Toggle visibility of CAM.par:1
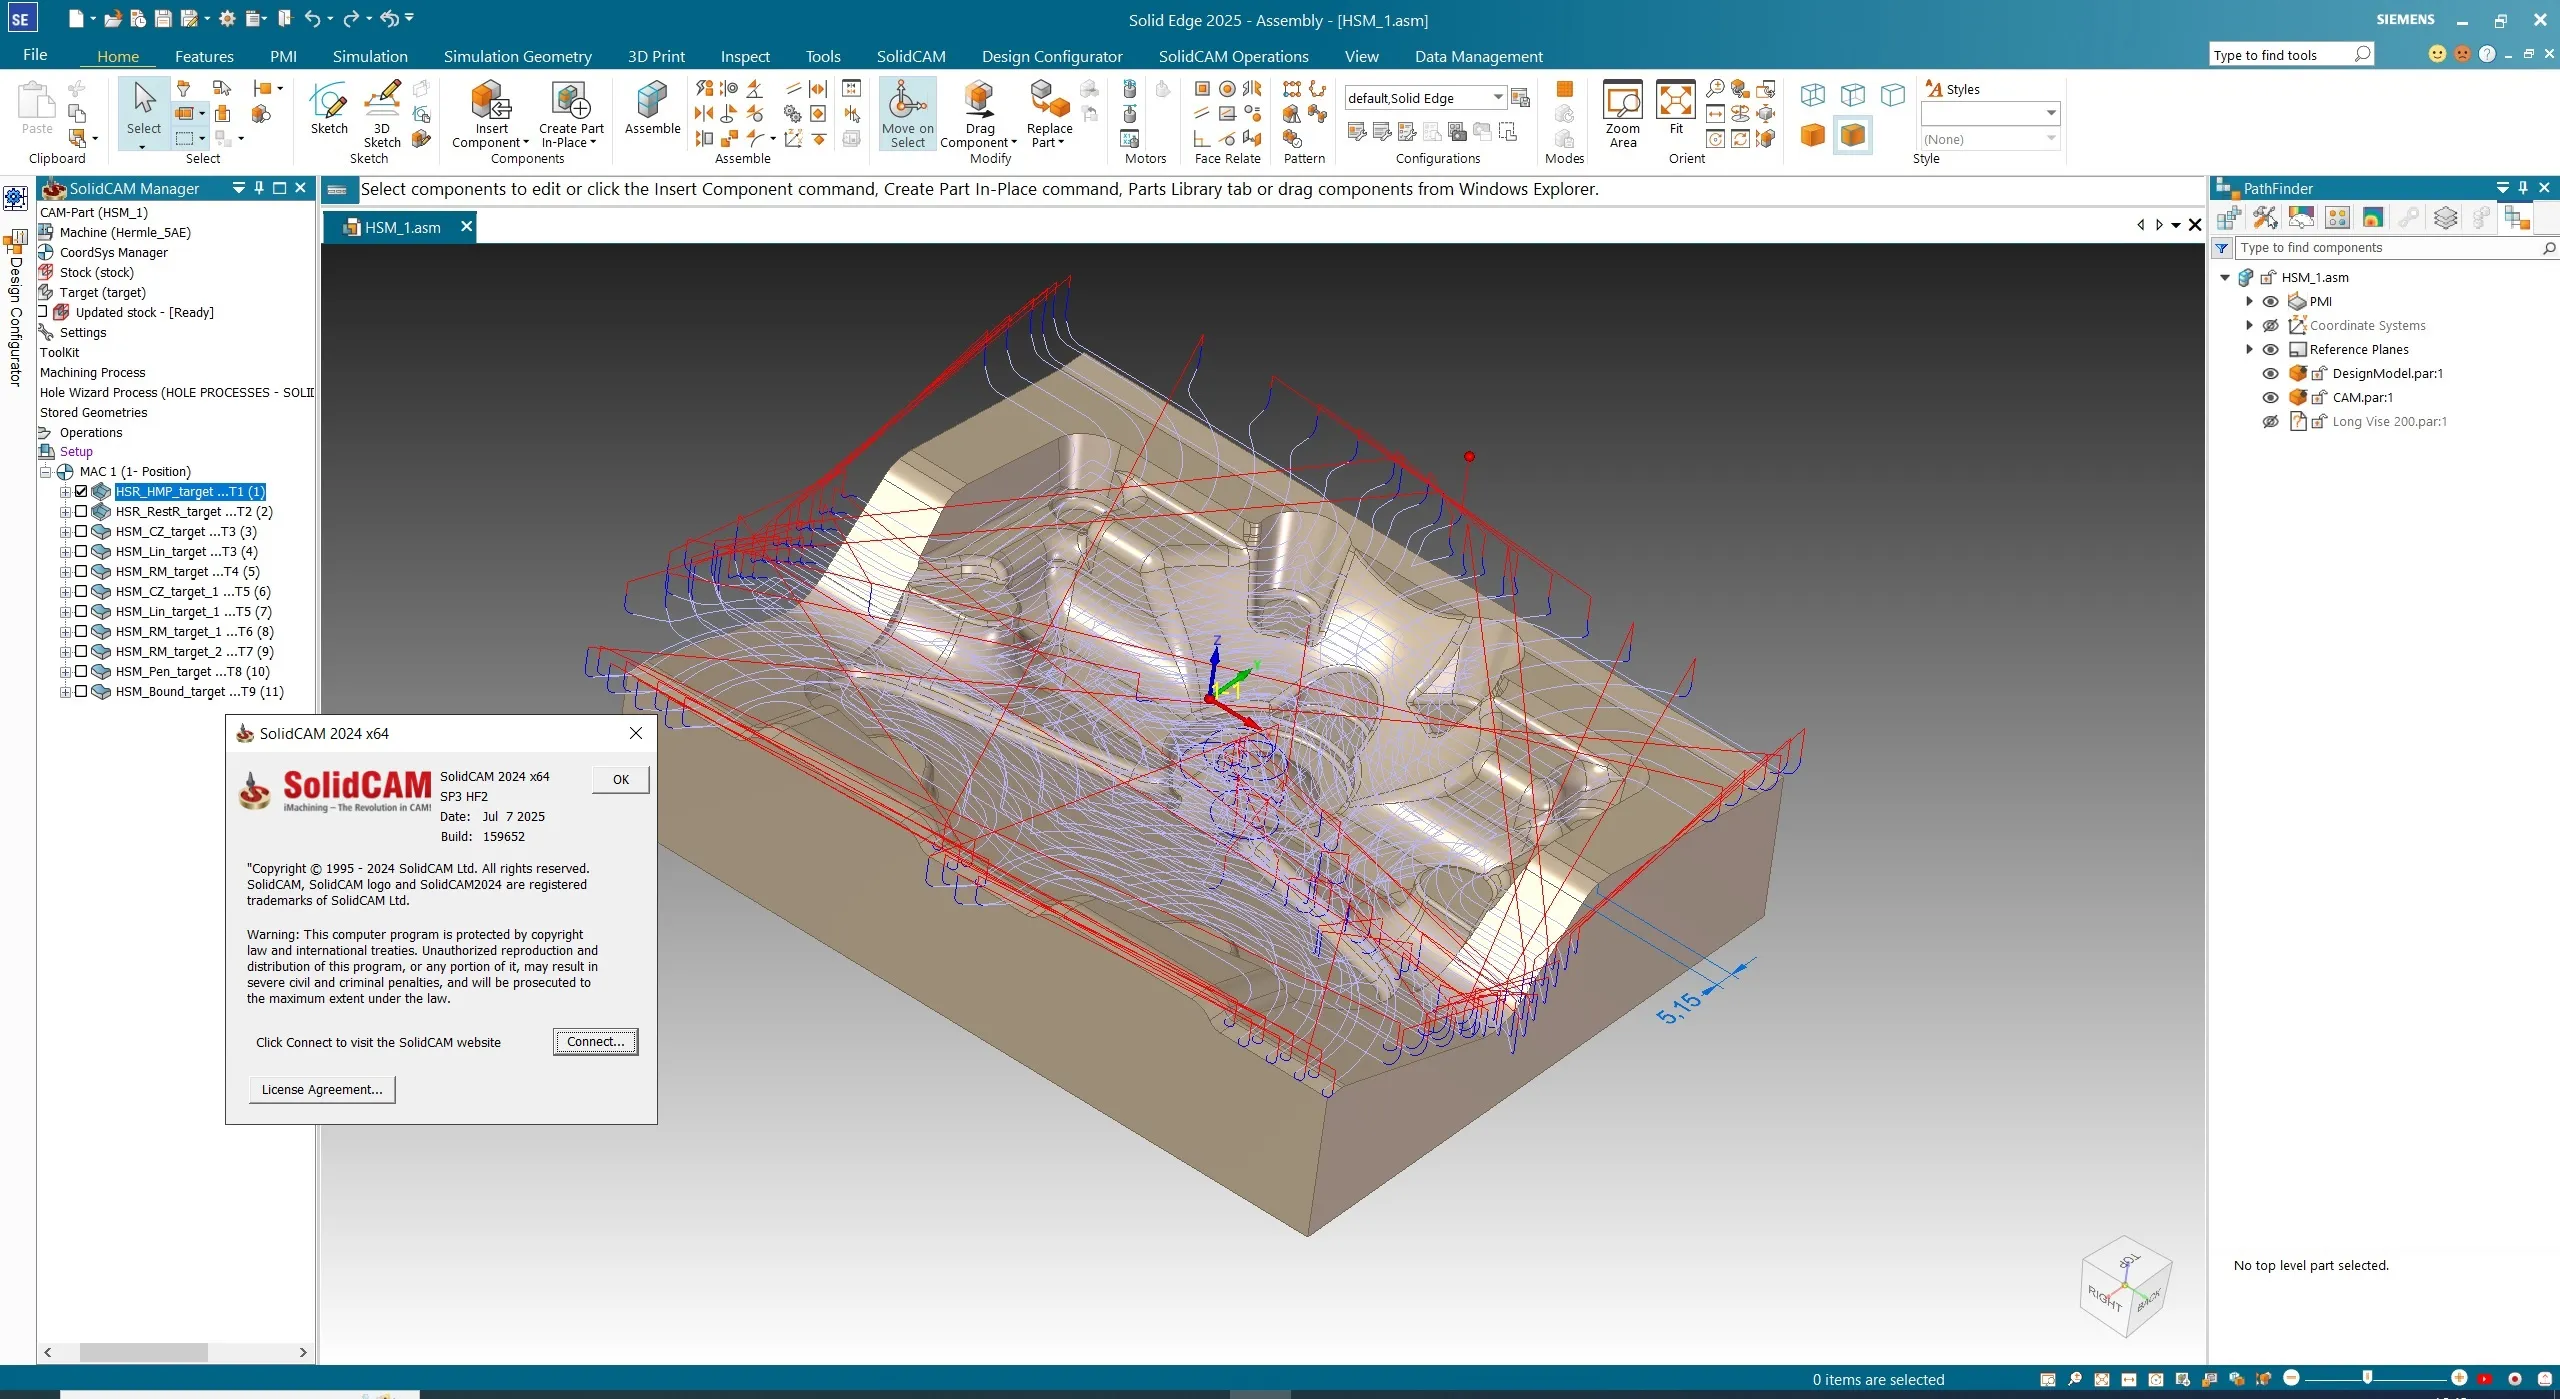Image resolution: width=2560 pixels, height=1399 pixels. [x=2271, y=397]
